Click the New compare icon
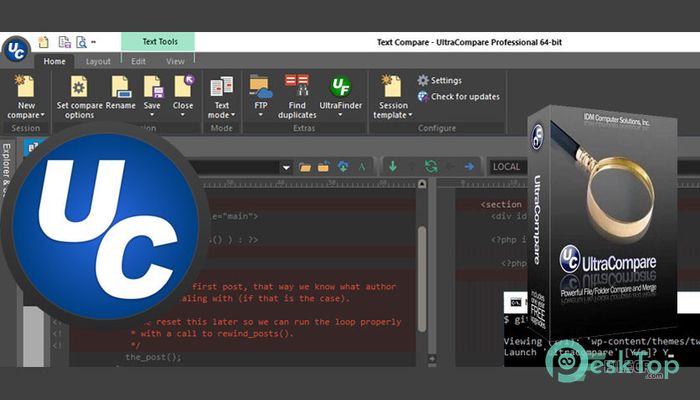The width and height of the screenshot is (700, 400). click(x=25, y=87)
